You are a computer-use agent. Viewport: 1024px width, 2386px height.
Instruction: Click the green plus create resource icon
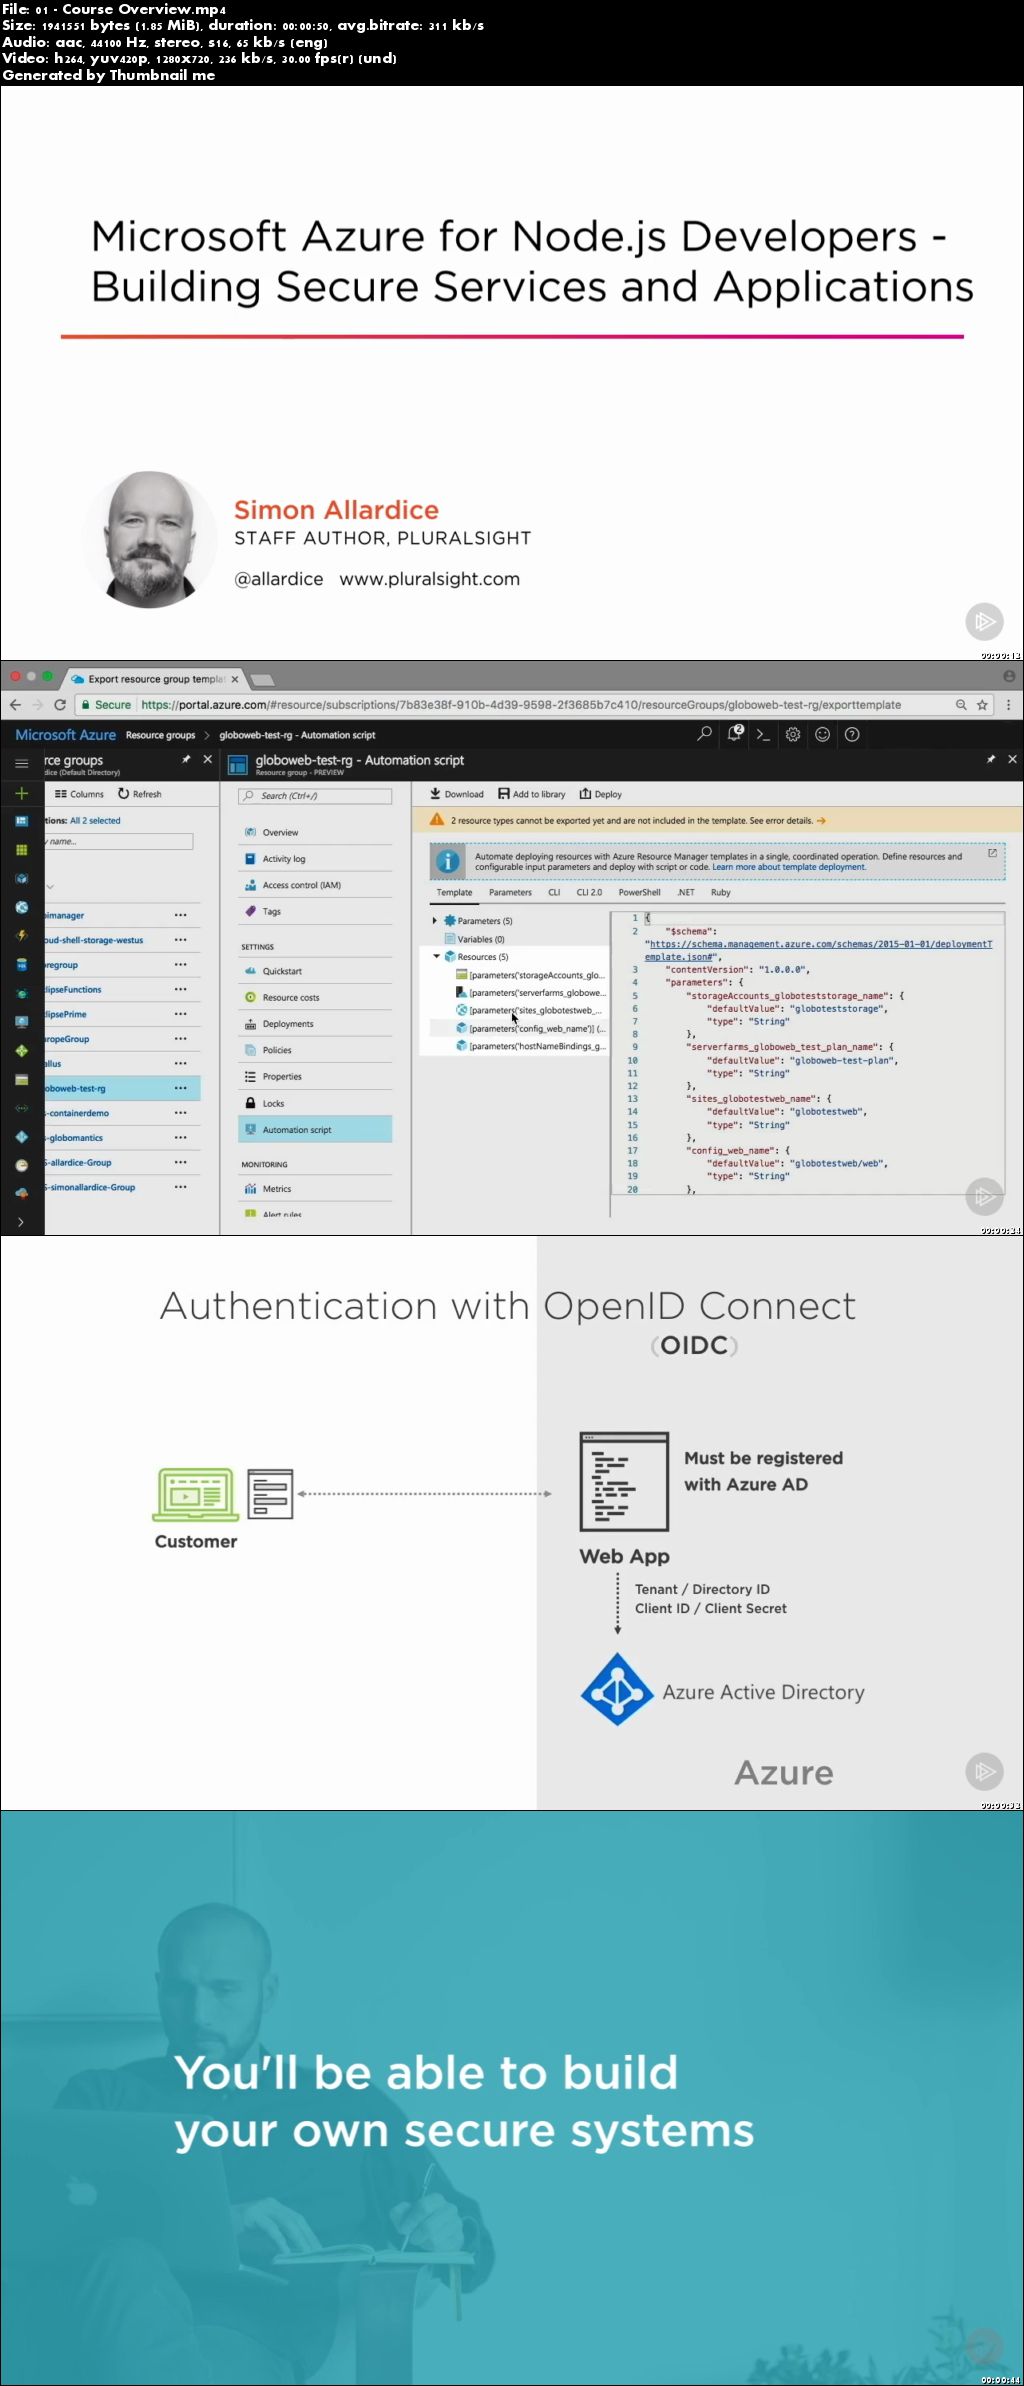pos(21,793)
